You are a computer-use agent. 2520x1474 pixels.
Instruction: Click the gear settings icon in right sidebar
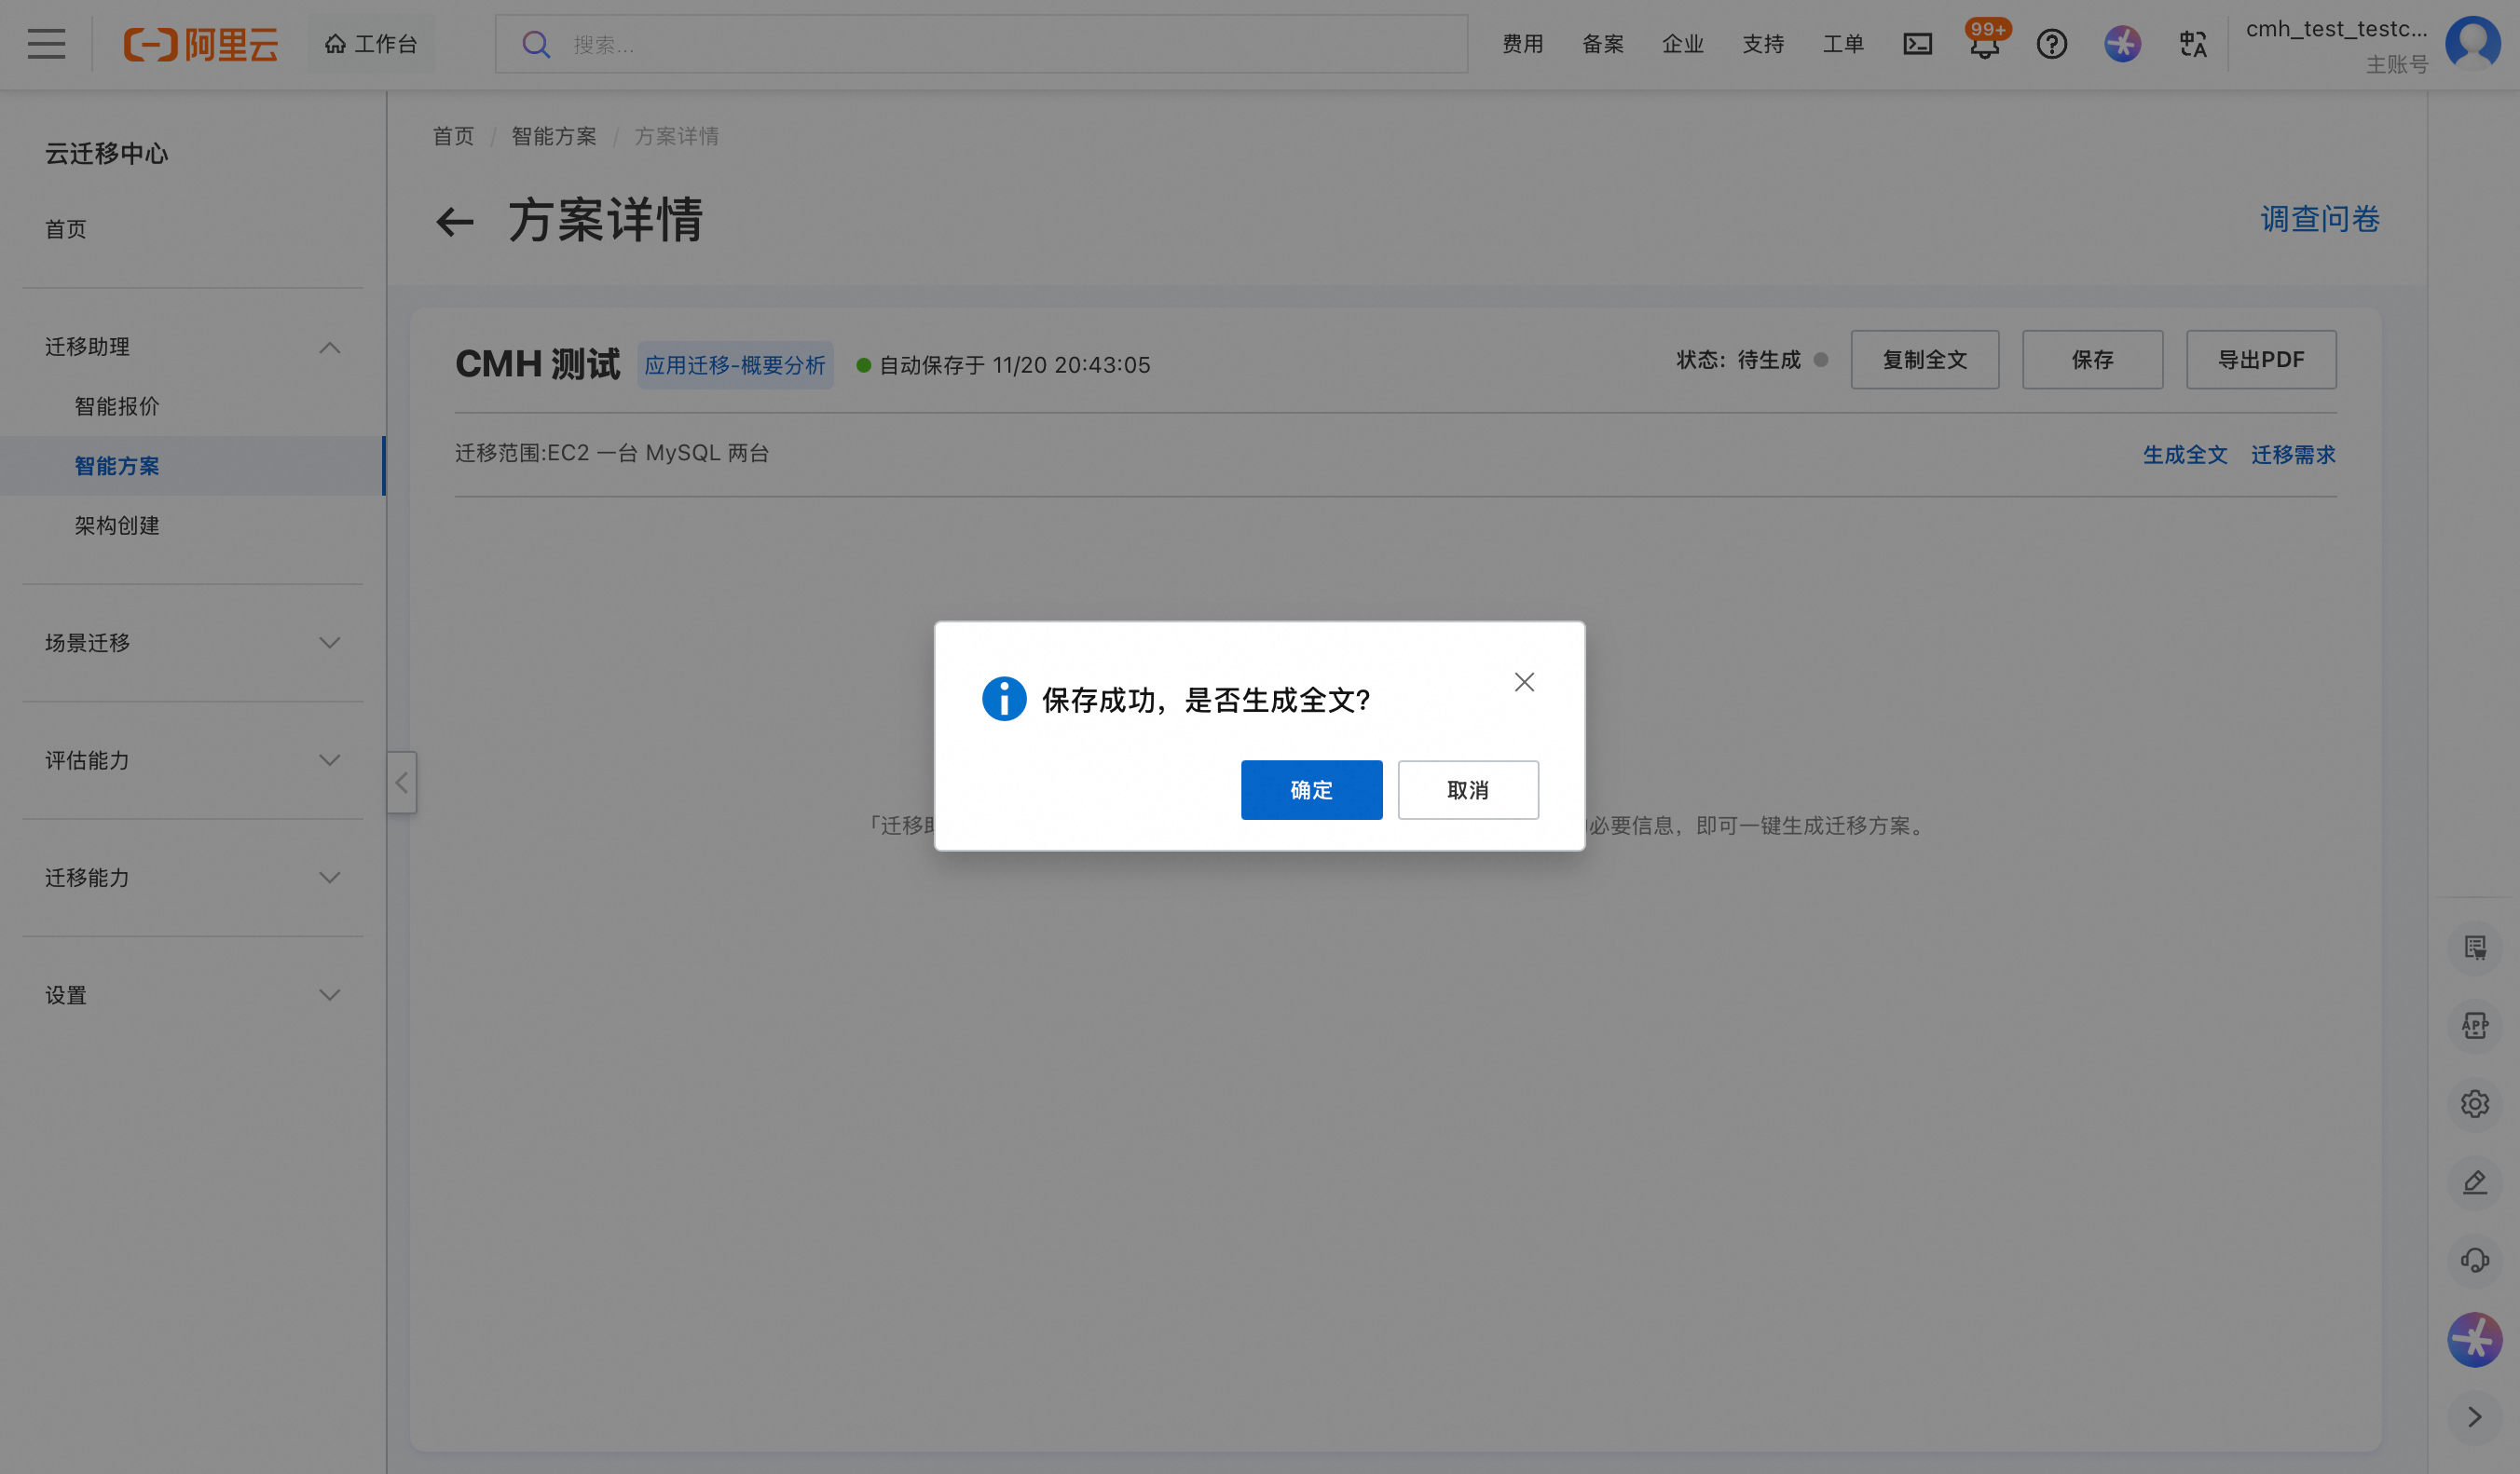(2474, 1104)
